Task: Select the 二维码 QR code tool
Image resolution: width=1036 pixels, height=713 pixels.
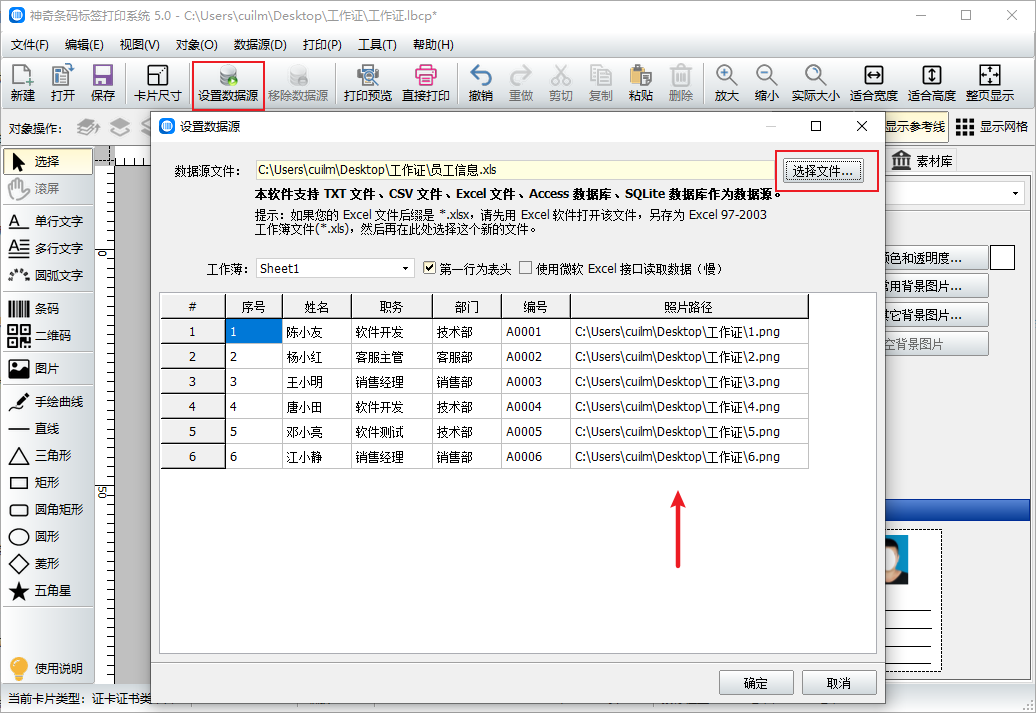Action: (48, 336)
